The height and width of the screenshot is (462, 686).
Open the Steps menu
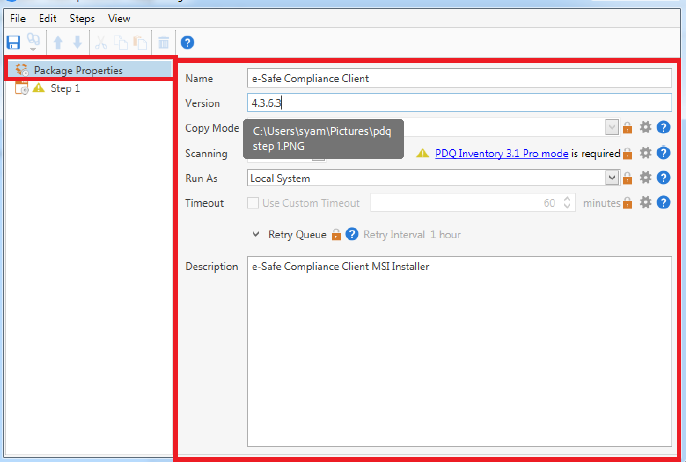pyautogui.click(x=82, y=18)
